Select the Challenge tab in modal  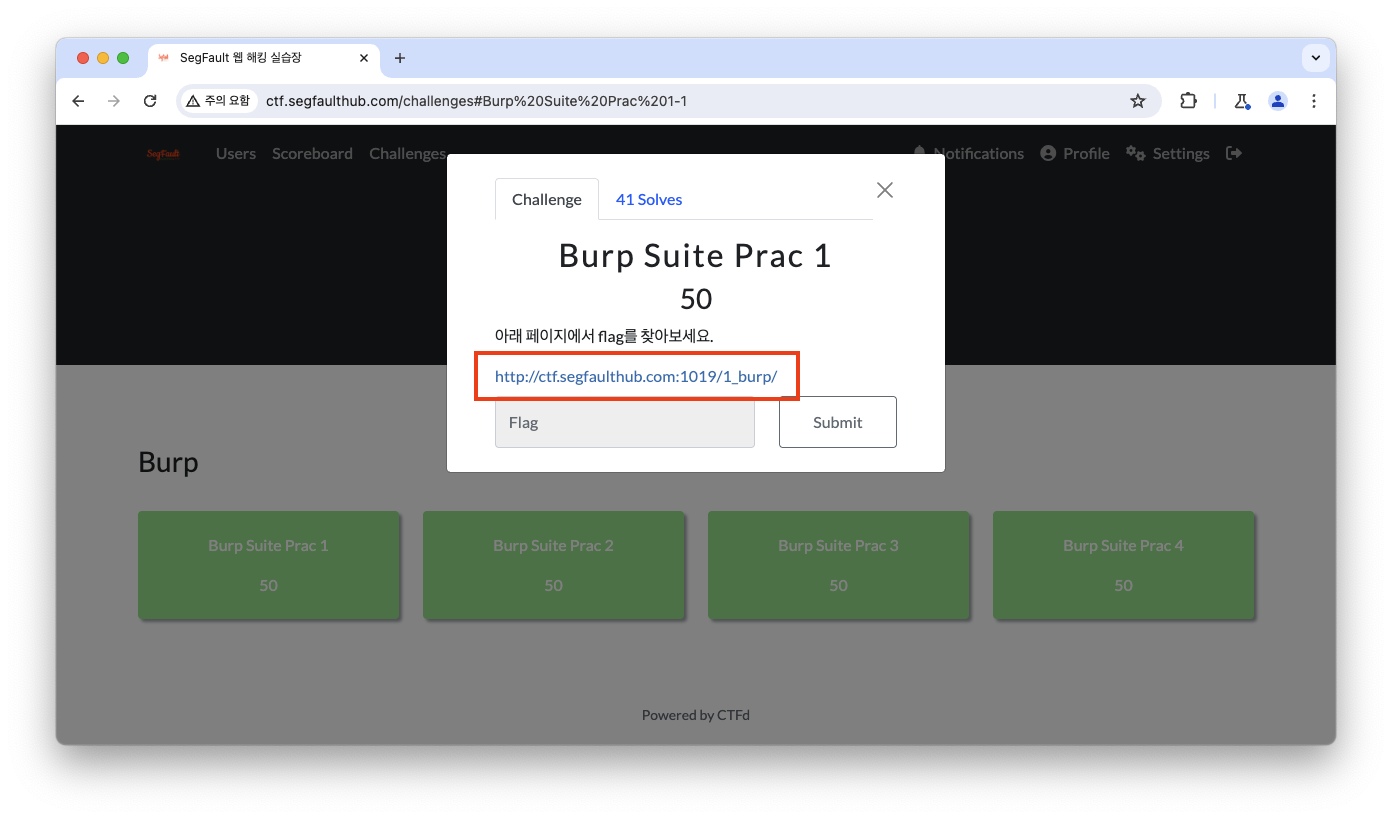[x=547, y=199]
